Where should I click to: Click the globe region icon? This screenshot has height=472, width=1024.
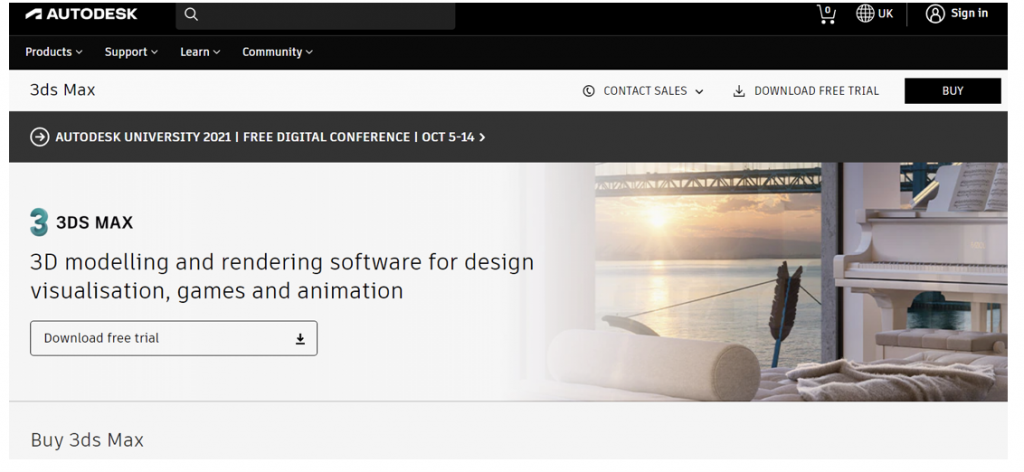(x=865, y=14)
